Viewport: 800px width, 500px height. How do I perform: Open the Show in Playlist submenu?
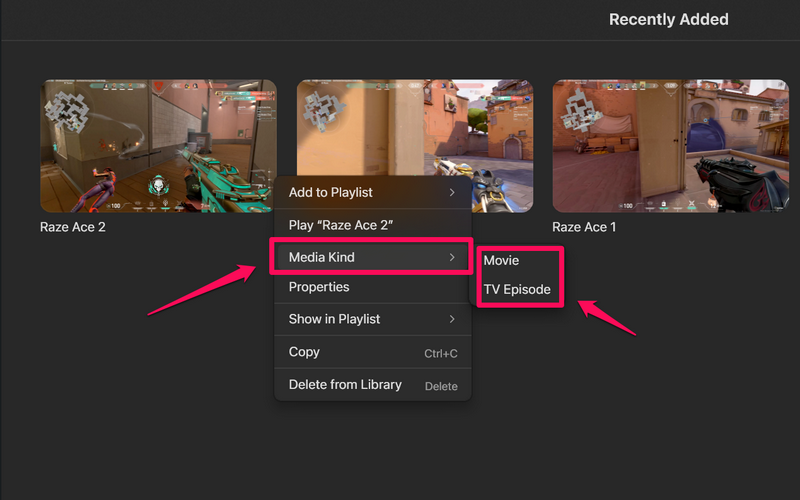tap(372, 319)
